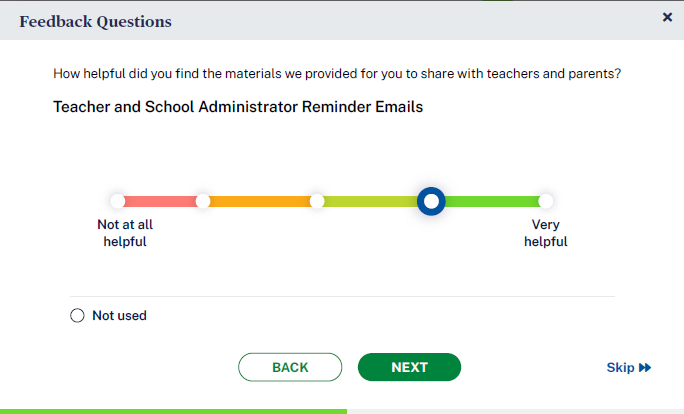
Task: Skip this question using the Skip link
Action: 620,368
